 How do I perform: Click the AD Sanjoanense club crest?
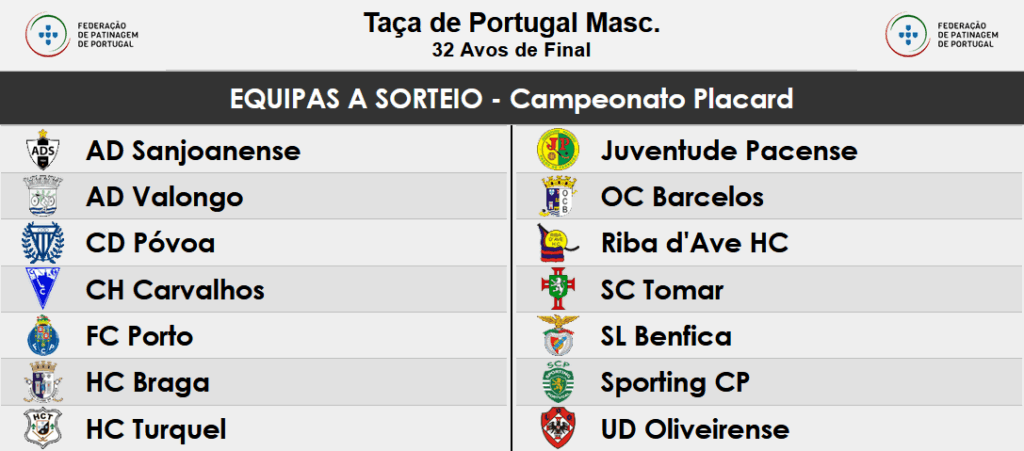[43, 151]
